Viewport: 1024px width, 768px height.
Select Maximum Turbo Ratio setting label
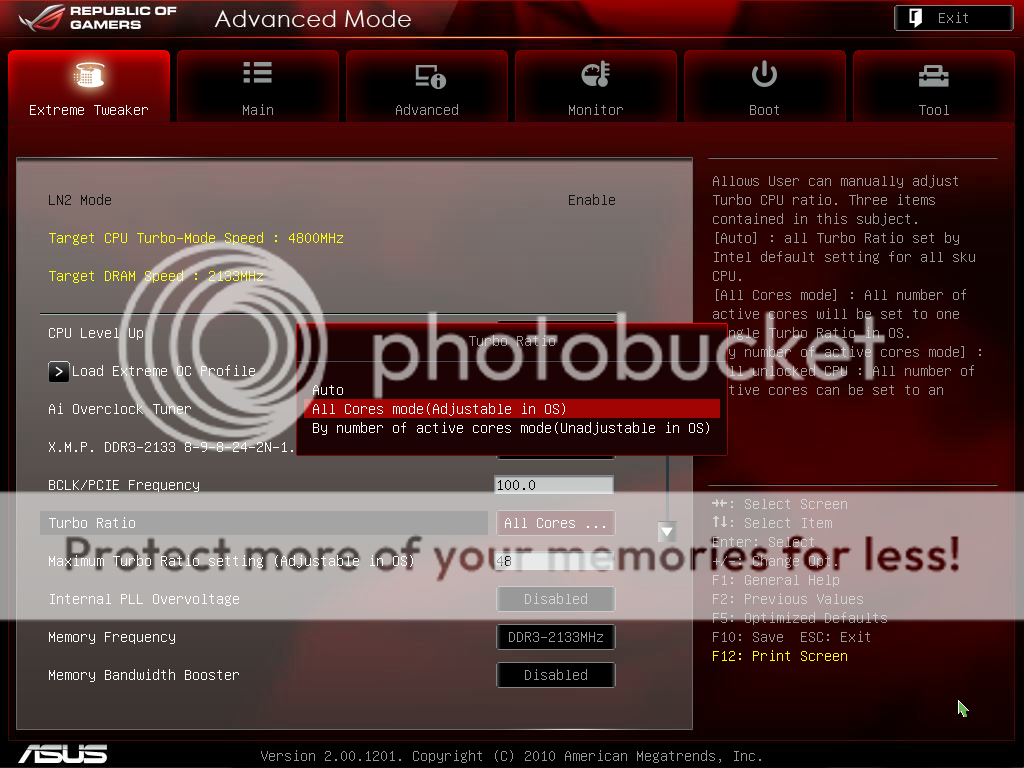coord(231,561)
